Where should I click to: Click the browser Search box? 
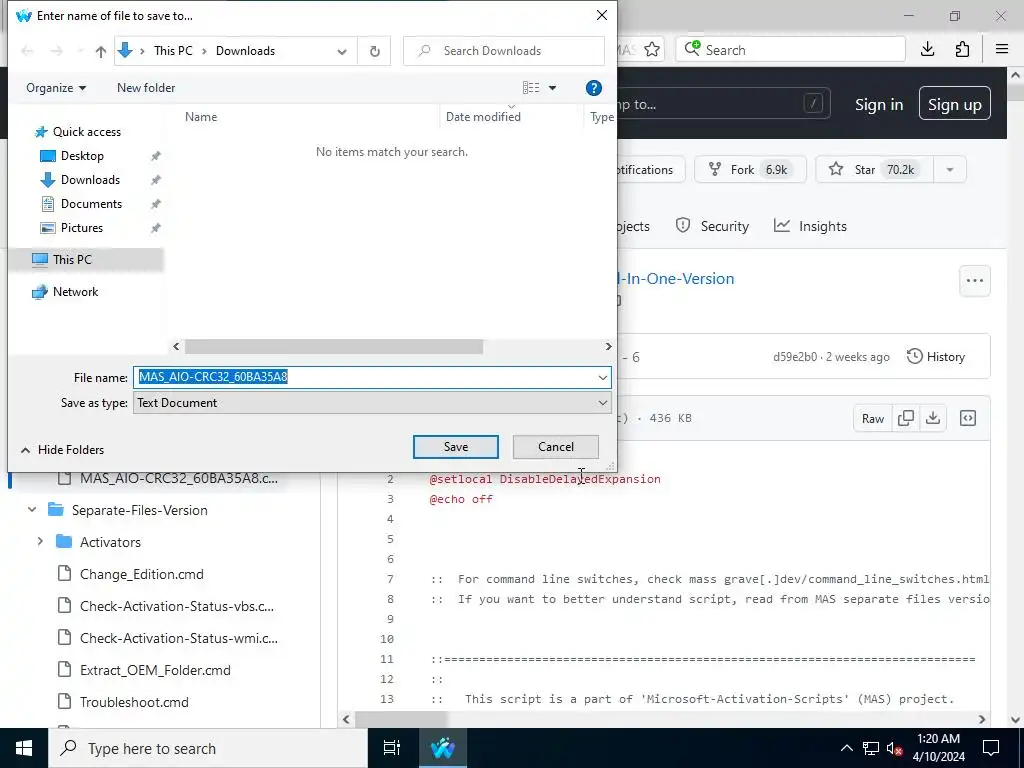click(790, 50)
